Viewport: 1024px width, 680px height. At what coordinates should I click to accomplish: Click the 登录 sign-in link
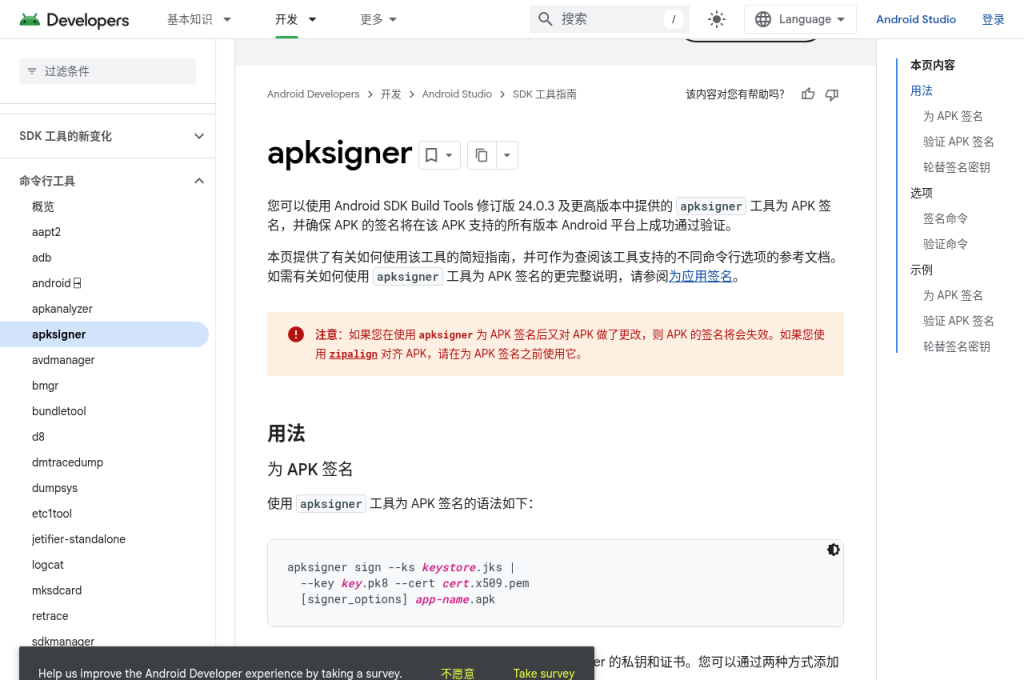point(993,19)
